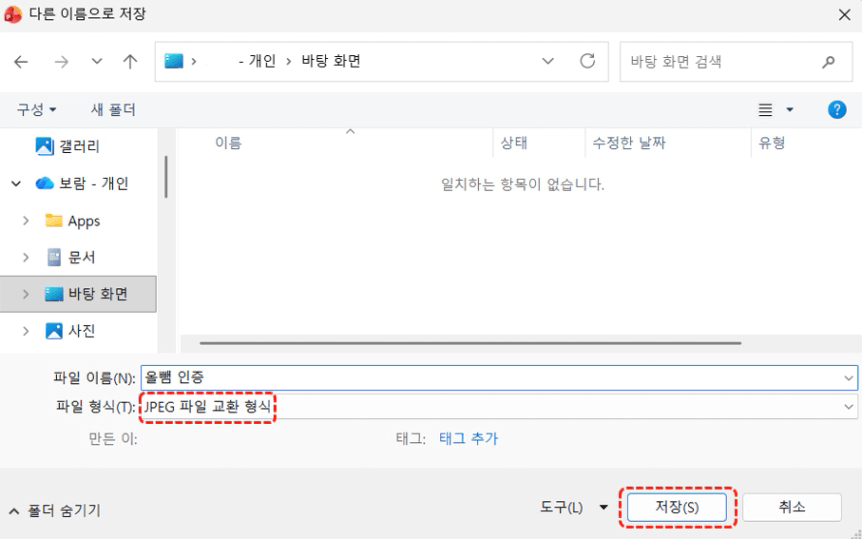
Task: Expand the Apps folder node
Action: point(26,221)
